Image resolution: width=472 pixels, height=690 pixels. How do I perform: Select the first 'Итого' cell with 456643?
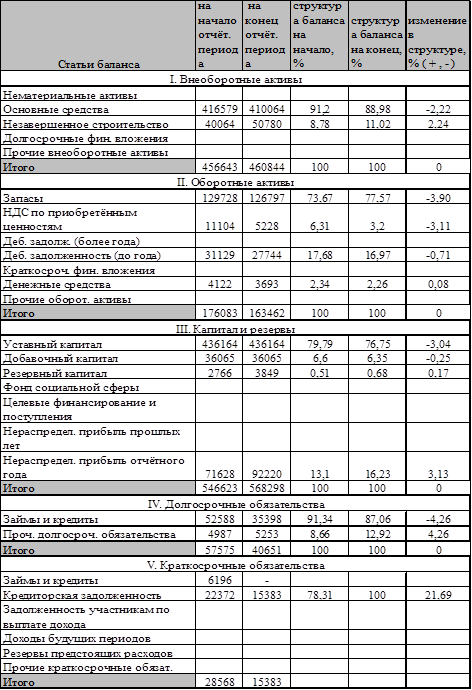point(219,167)
